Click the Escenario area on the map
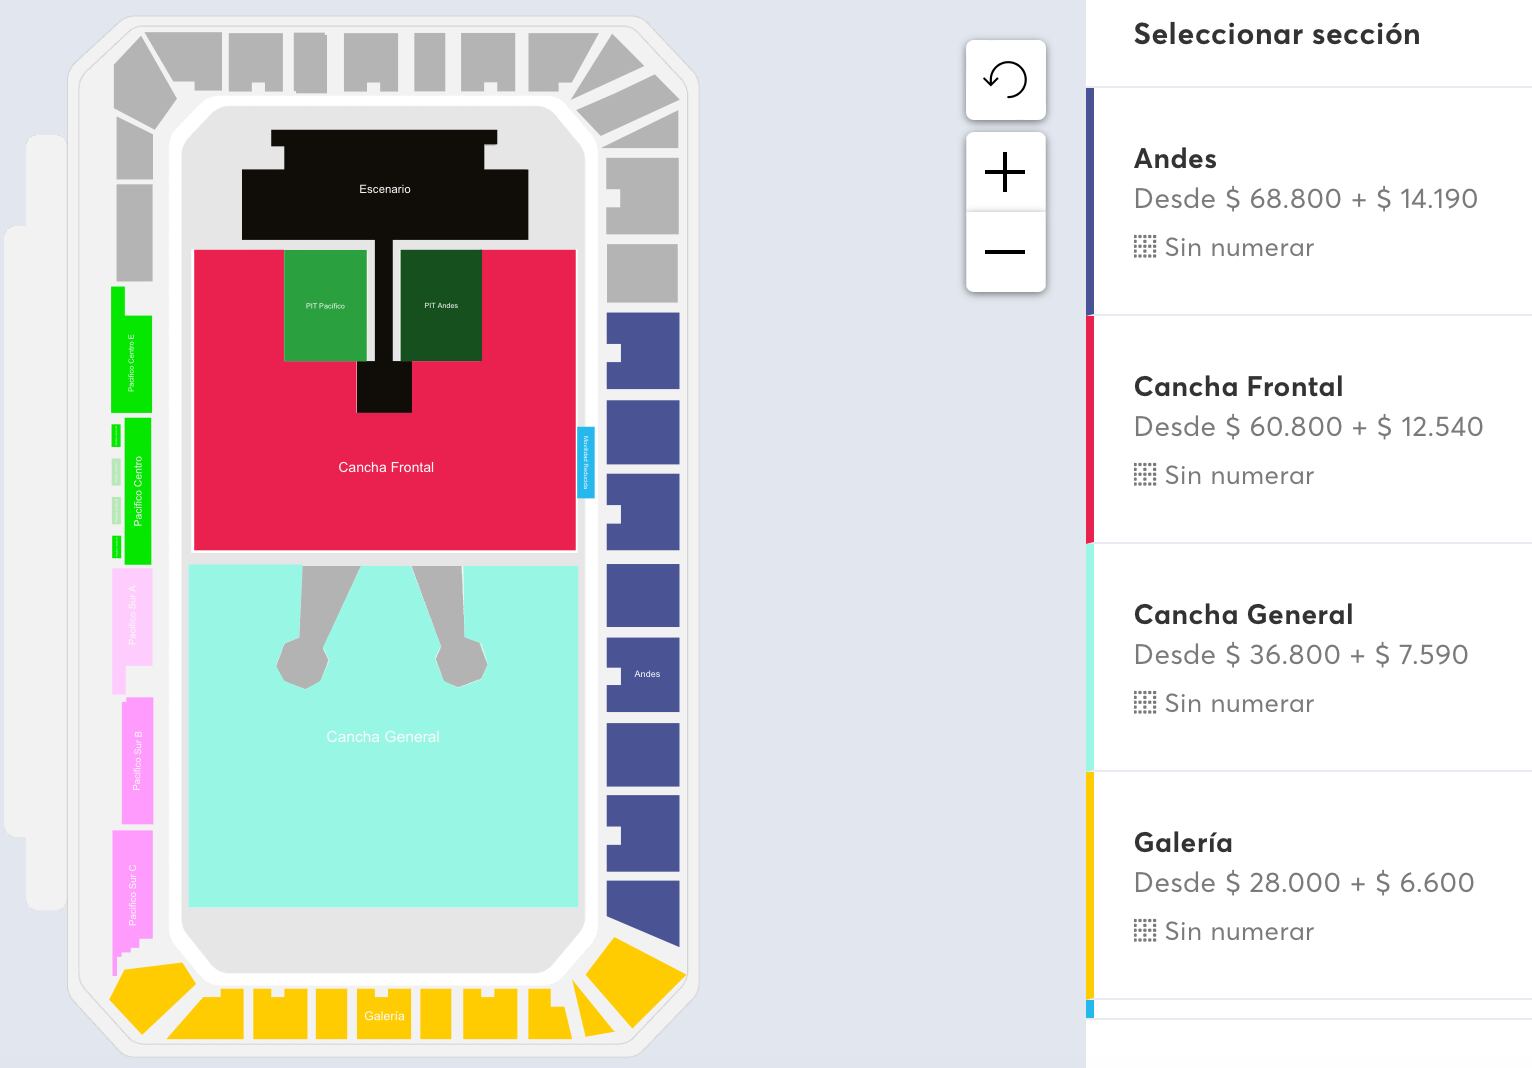This screenshot has width=1532, height=1068. (x=384, y=188)
